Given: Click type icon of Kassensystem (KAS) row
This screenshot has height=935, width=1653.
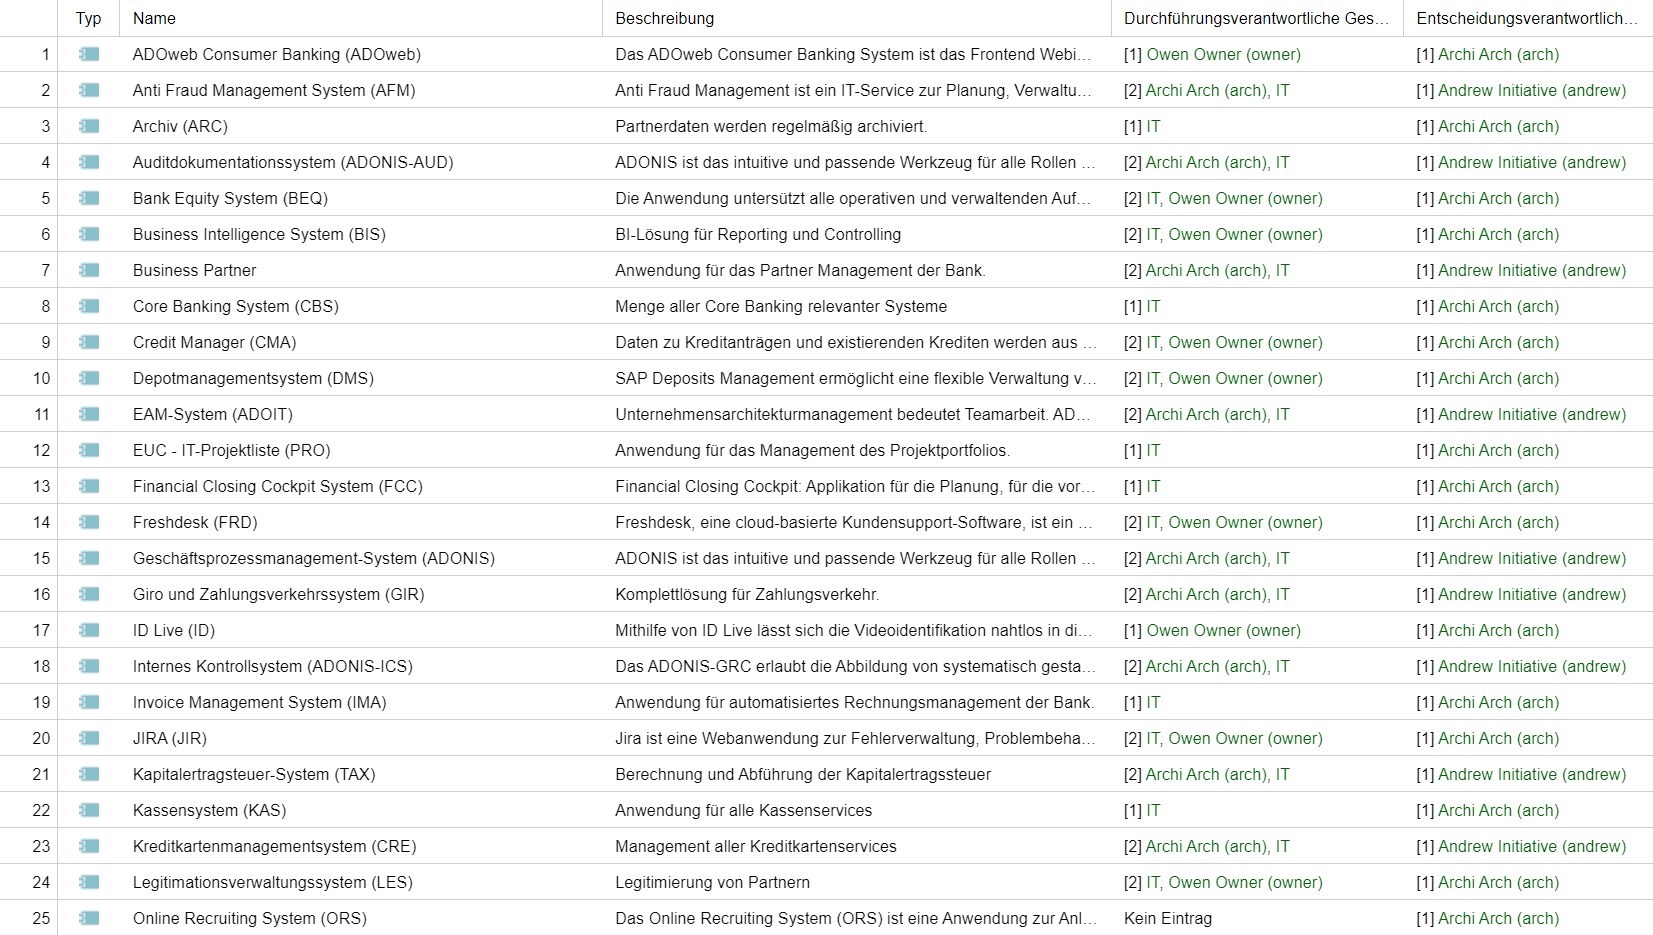Looking at the screenshot, I should coord(89,810).
